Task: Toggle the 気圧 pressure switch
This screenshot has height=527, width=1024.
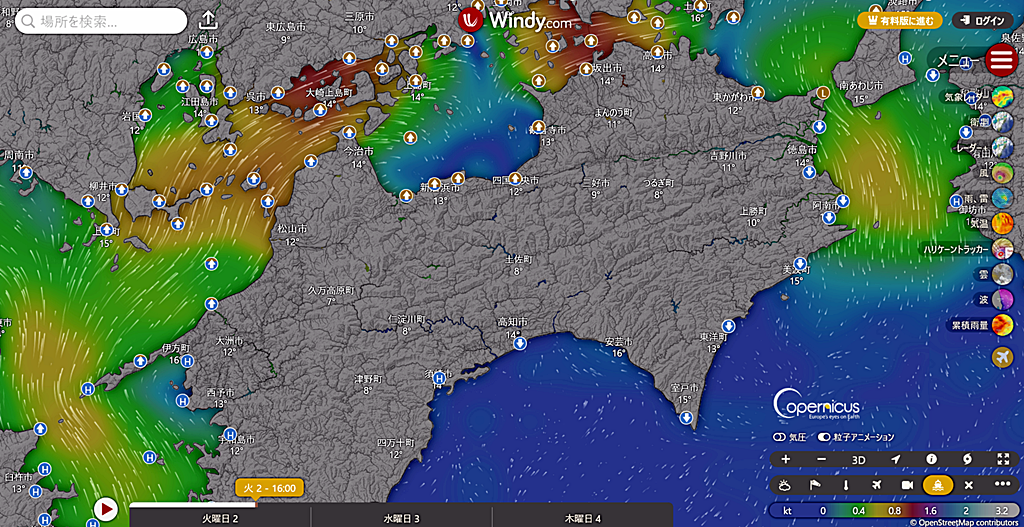Action: coord(777,437)
